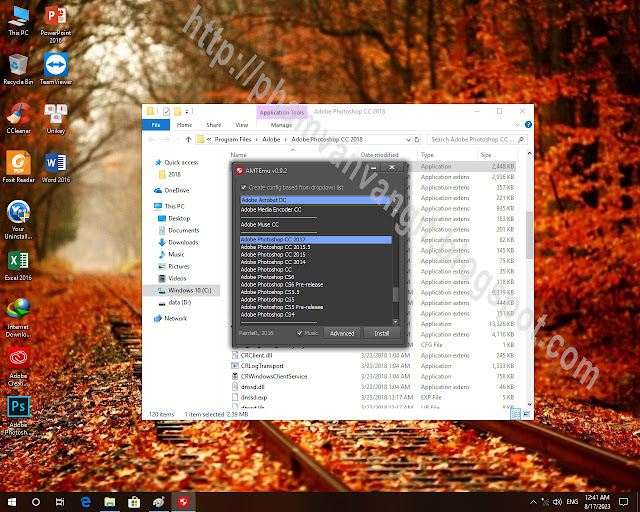Viewport: 640px width, 512px height.
Task: Open UniKey desktop shortcut
Action: [56, 118]
